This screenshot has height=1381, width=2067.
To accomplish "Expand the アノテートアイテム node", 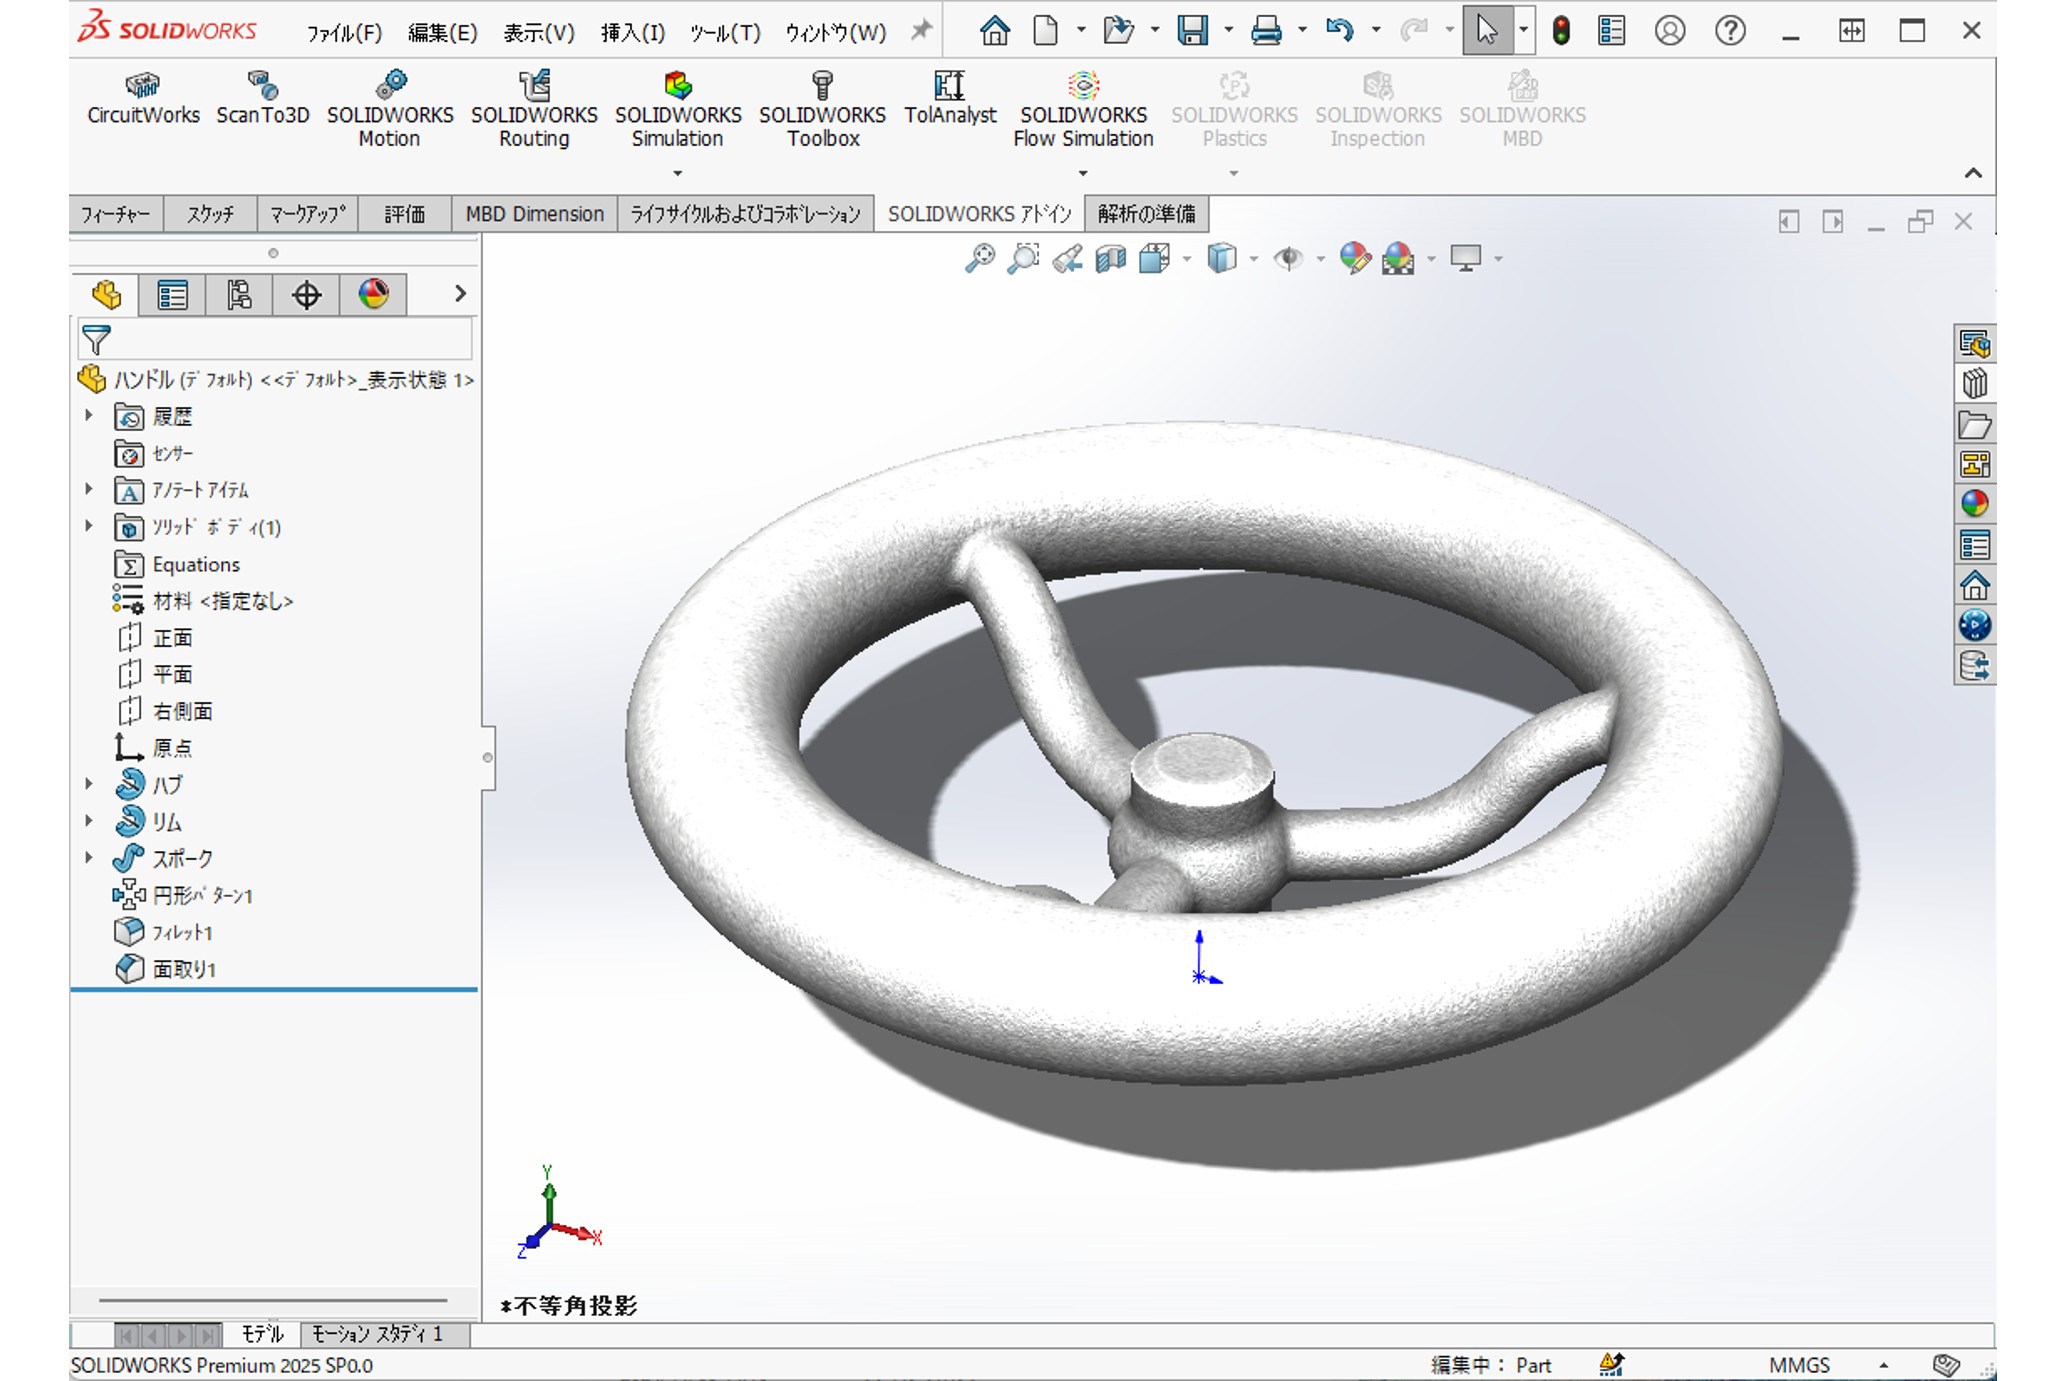I will pos(89,489).
